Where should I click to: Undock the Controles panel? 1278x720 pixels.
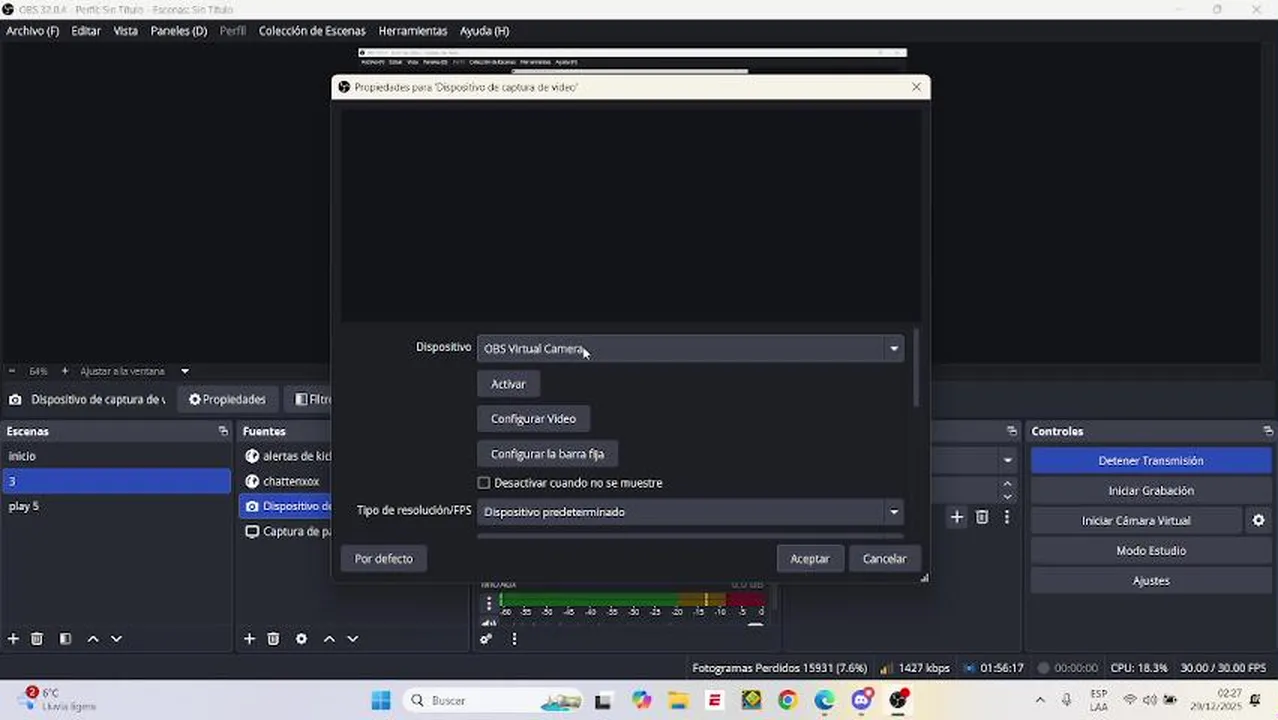pyautogui.click(x=1268, y=431)
